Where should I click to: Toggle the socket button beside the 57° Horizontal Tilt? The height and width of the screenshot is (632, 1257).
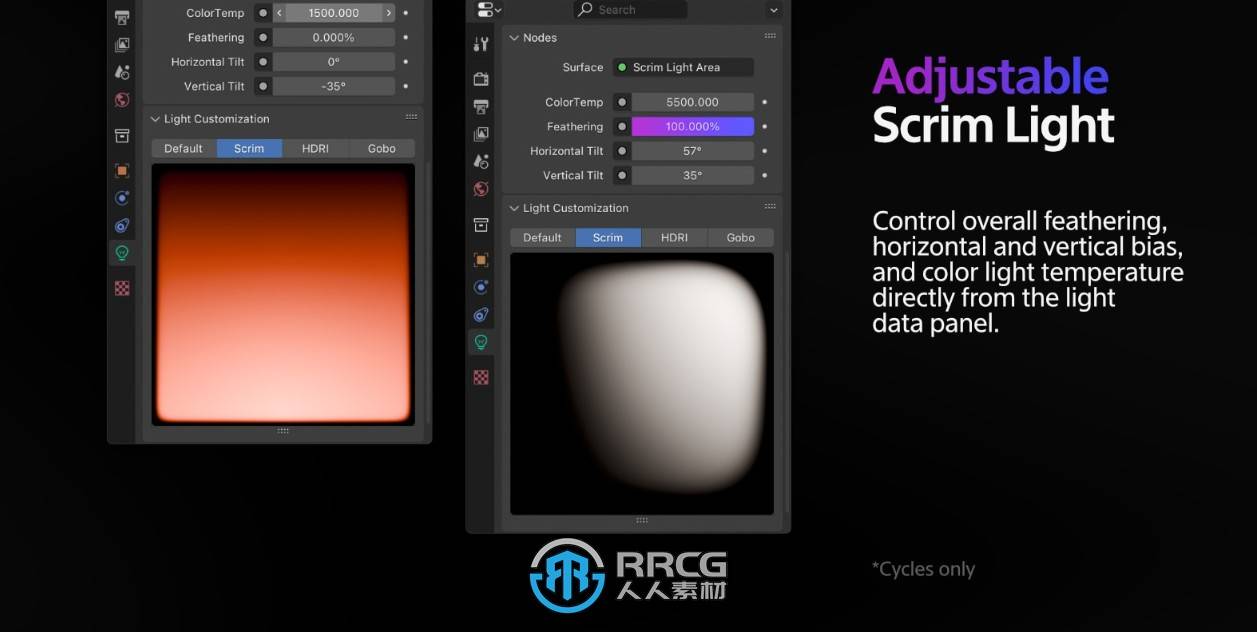[622, 151]
